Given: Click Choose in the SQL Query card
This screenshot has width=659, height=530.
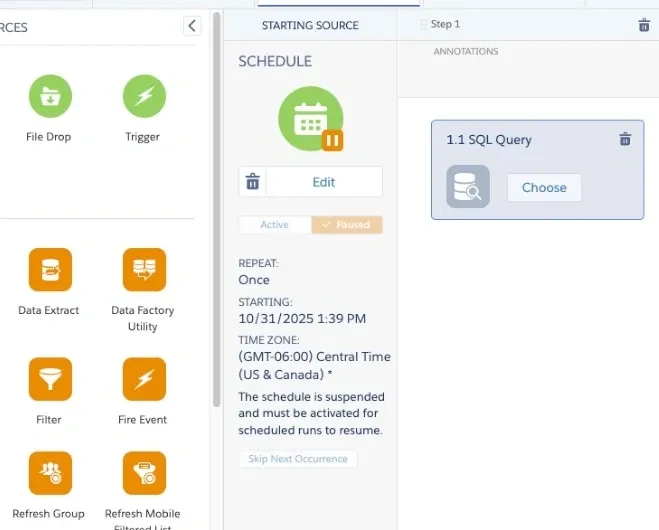Looking at the screenshot, I should [544, 187].
